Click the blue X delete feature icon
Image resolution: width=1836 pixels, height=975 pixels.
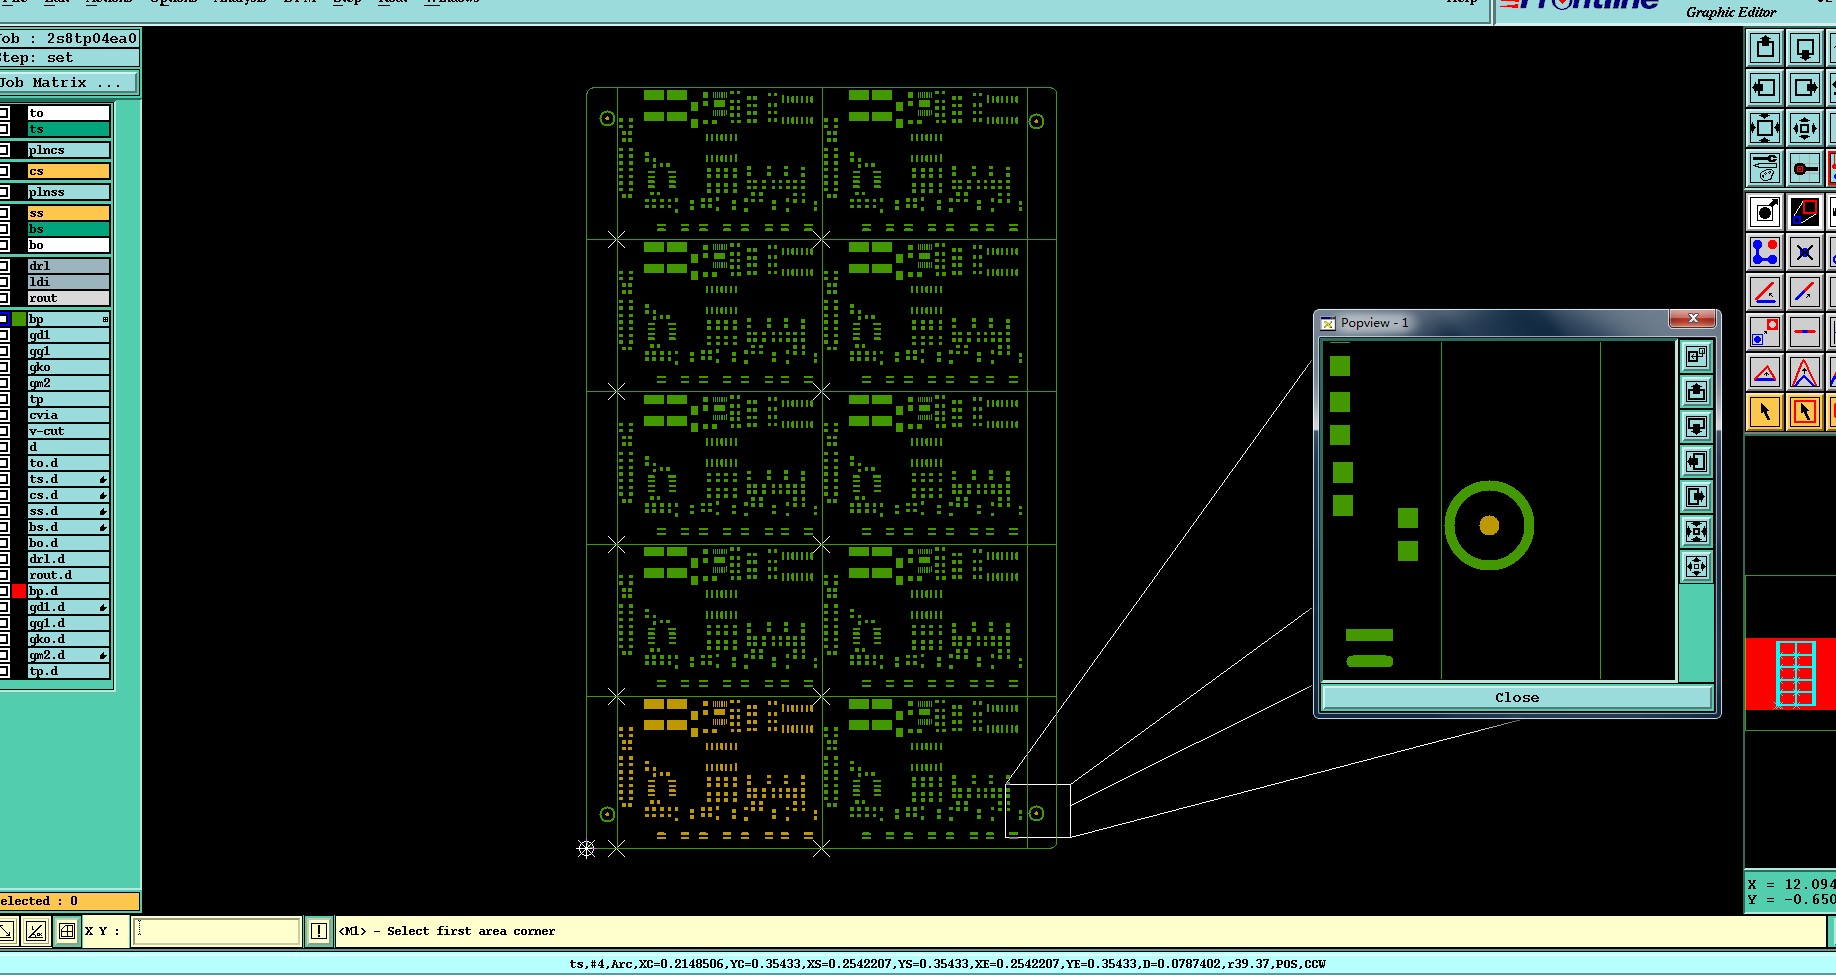point(1805,252)
